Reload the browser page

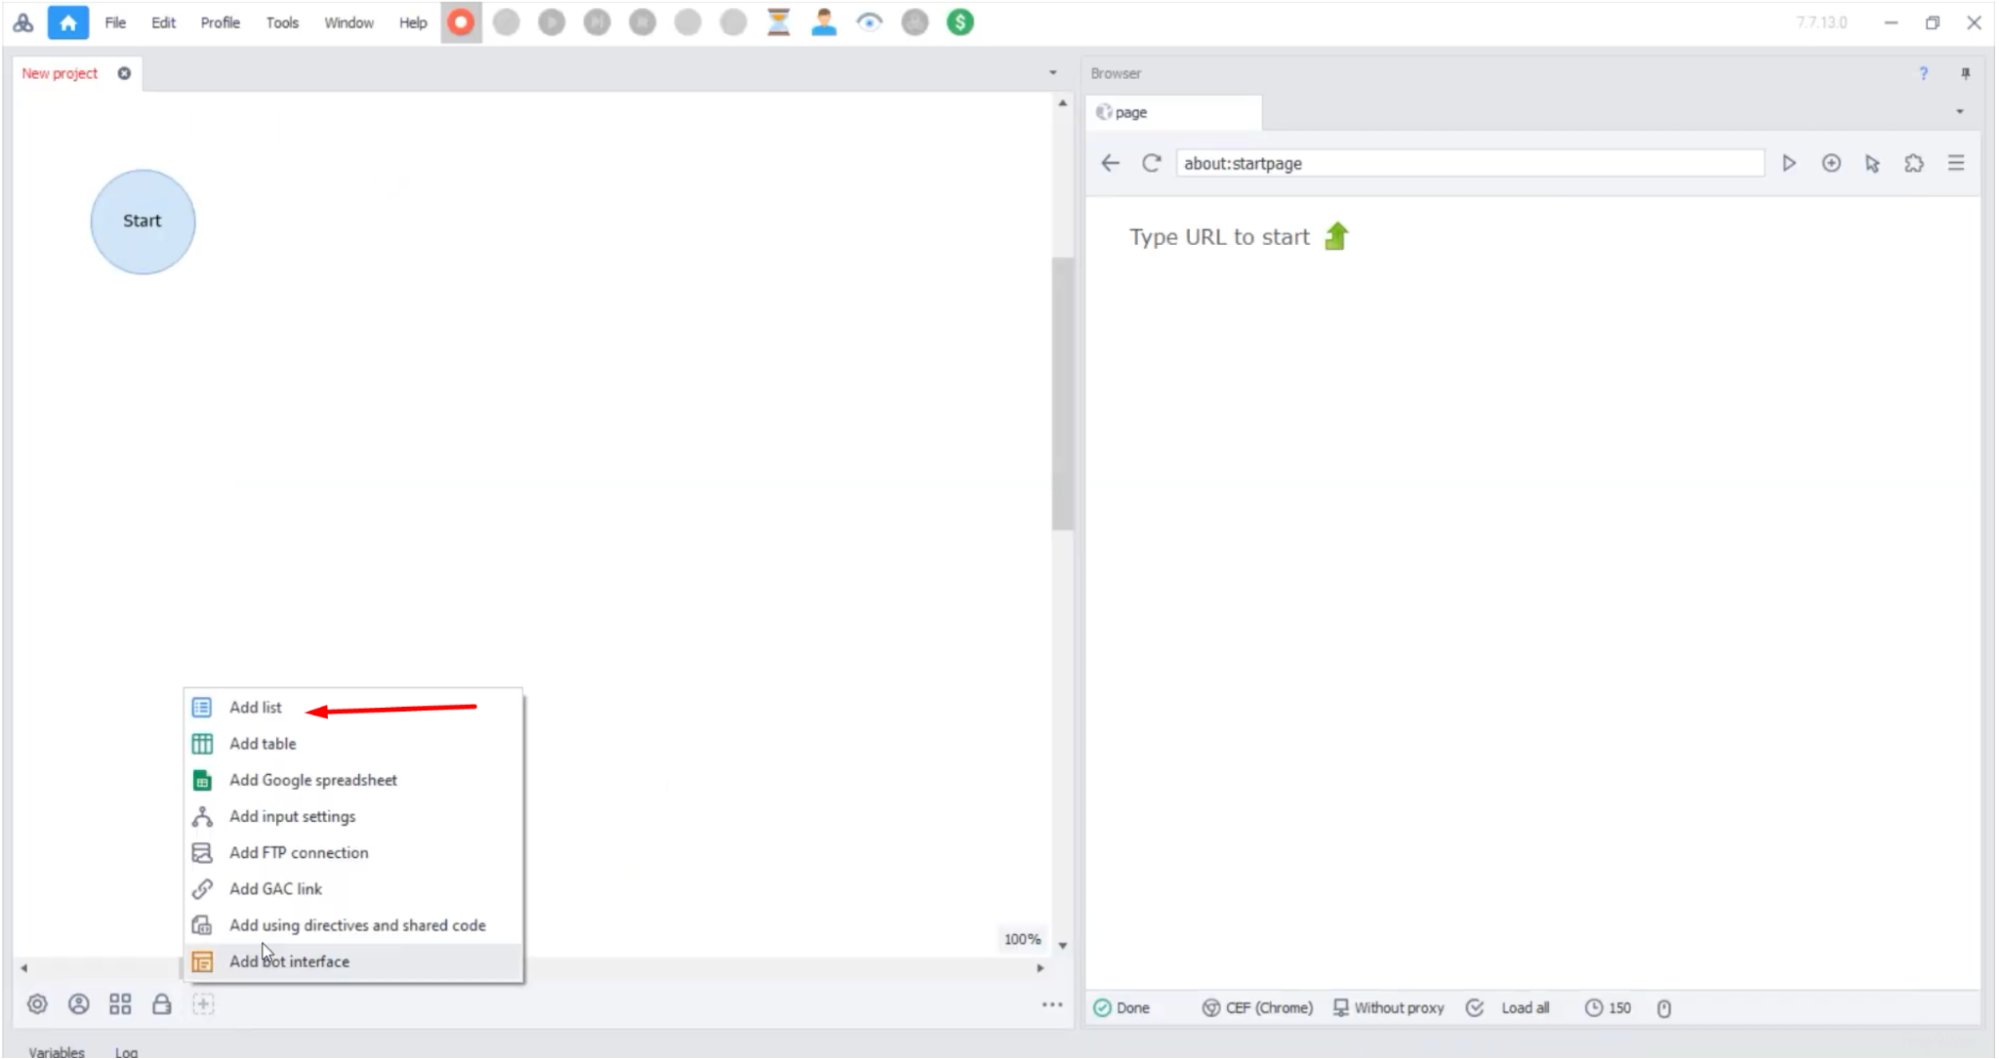point(1151,163)
